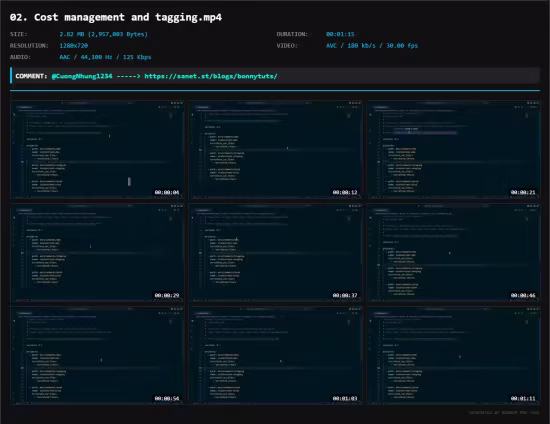Click the file size value 2.82 MB
This screenshot has height=424, width=550.
click(103, 34)
